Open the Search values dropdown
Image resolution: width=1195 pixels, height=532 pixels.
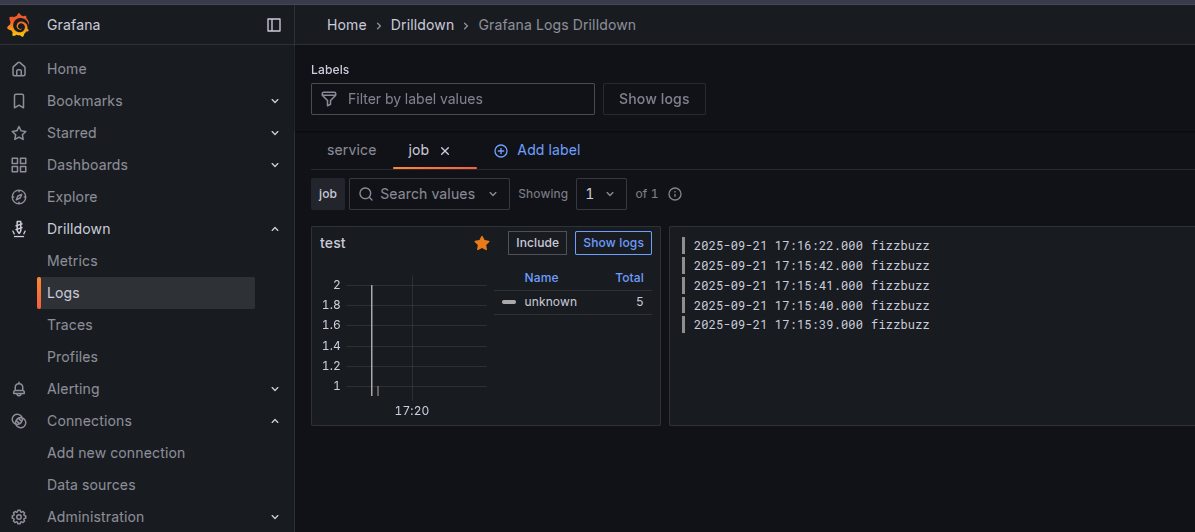(x=429, y=194)
